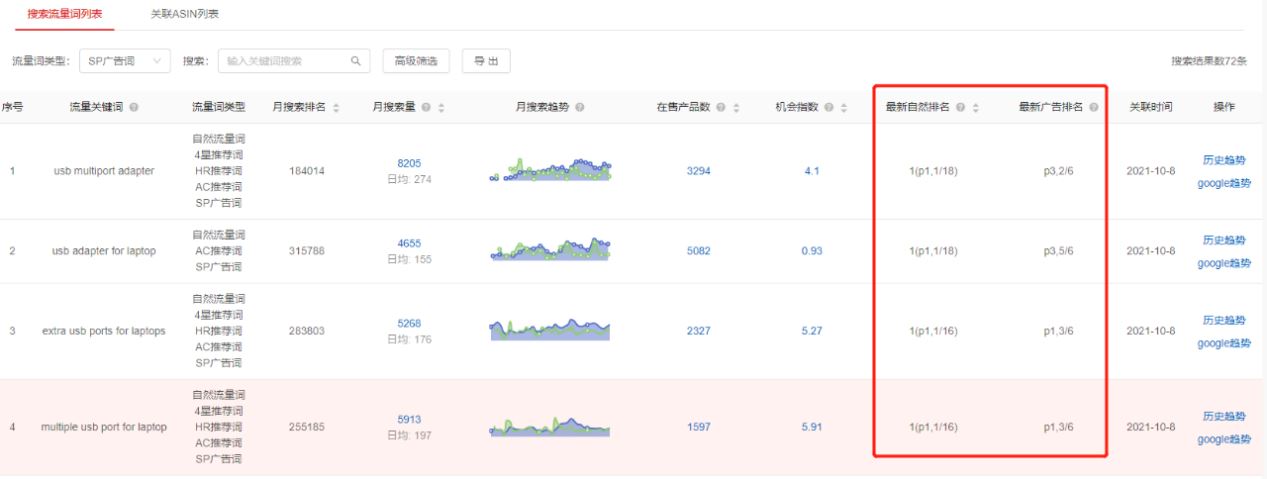Click monthly search volume 5268
The width and height of the screenshot is (1267, 479).
[x=410, y=323]
